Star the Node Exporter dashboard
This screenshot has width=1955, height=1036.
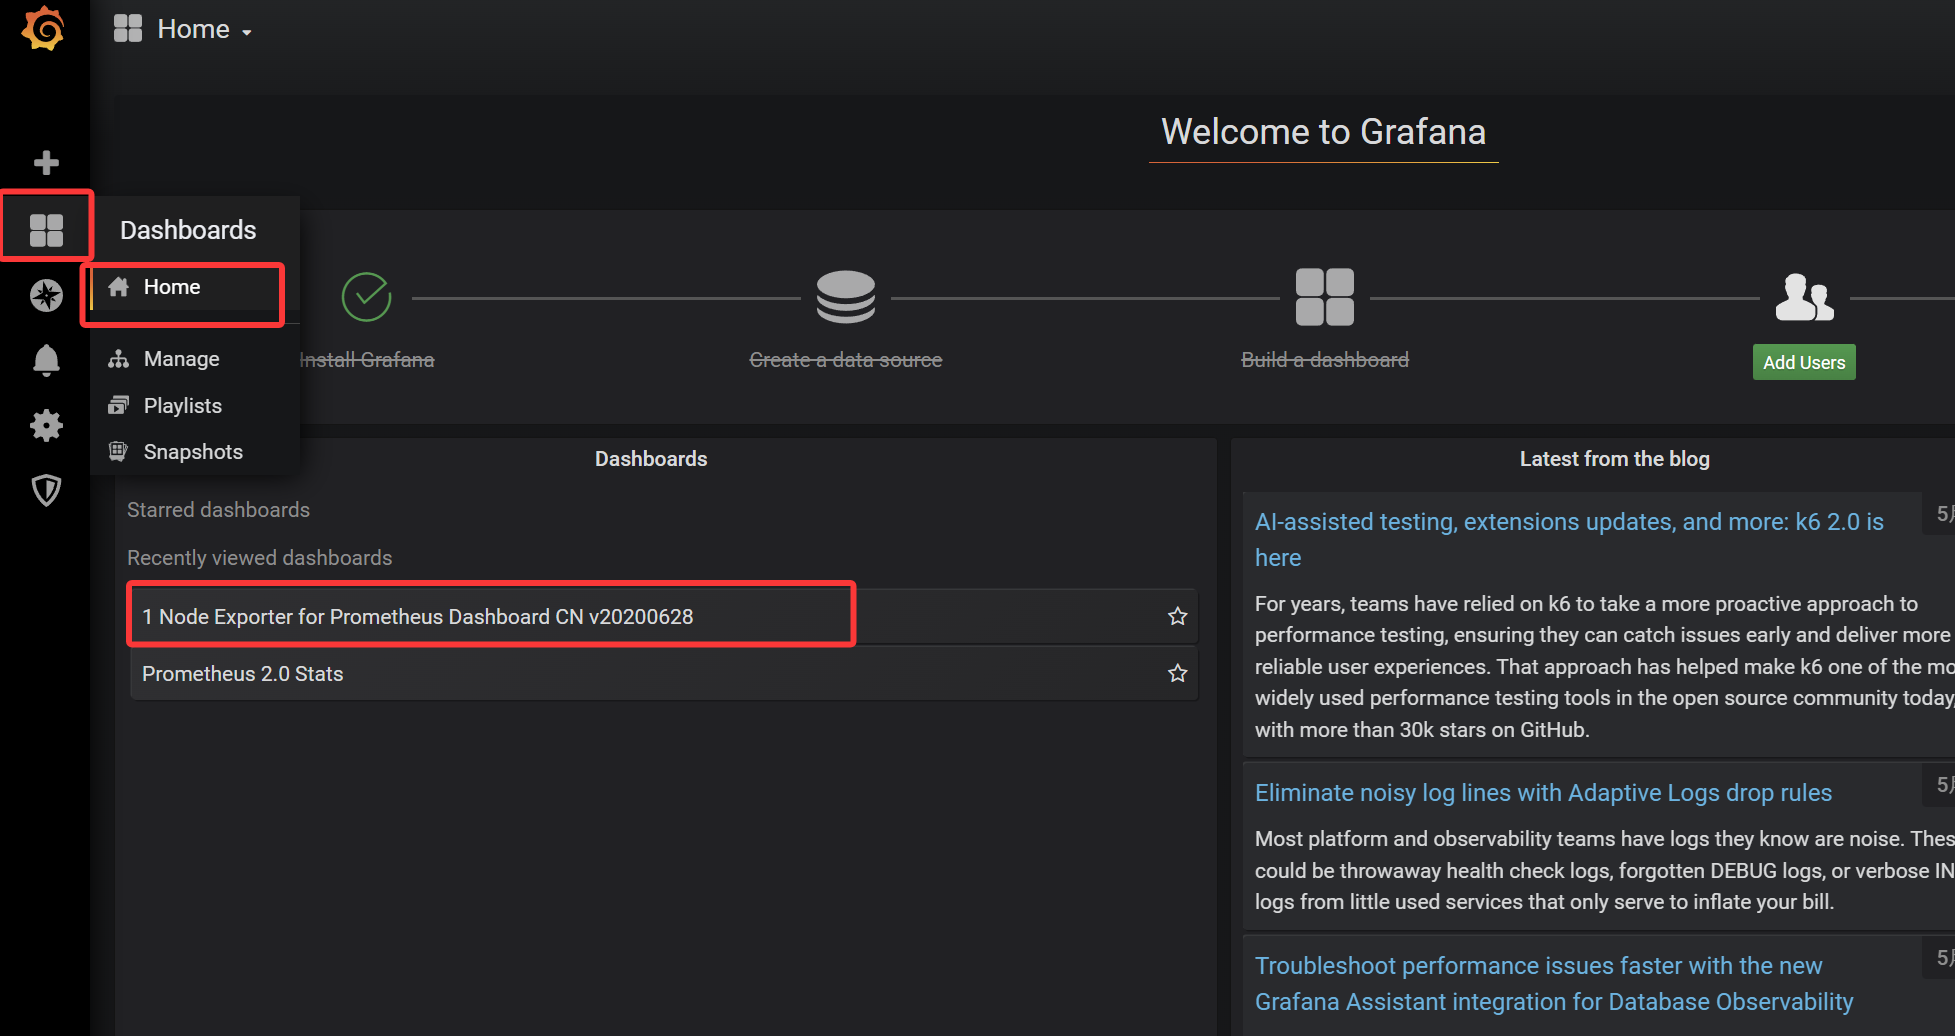(1178, 616)
